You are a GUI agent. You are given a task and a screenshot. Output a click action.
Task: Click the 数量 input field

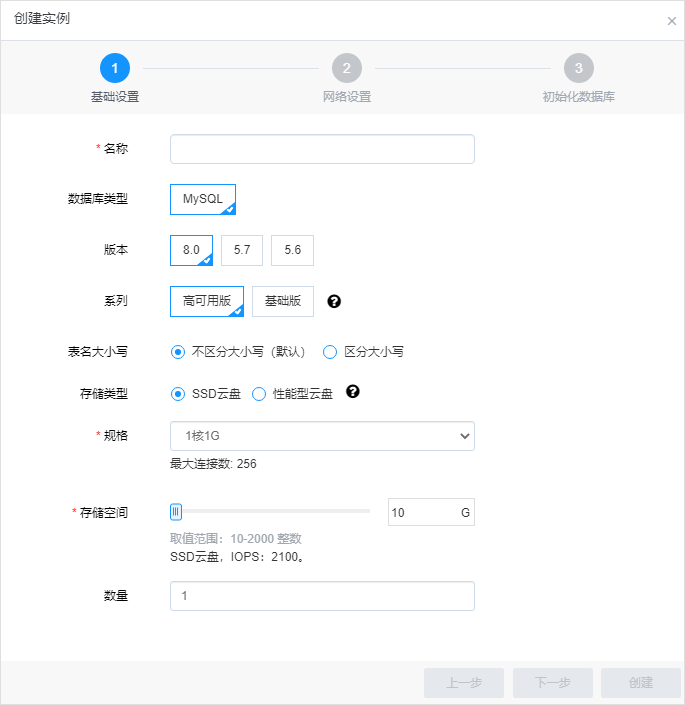322,596
